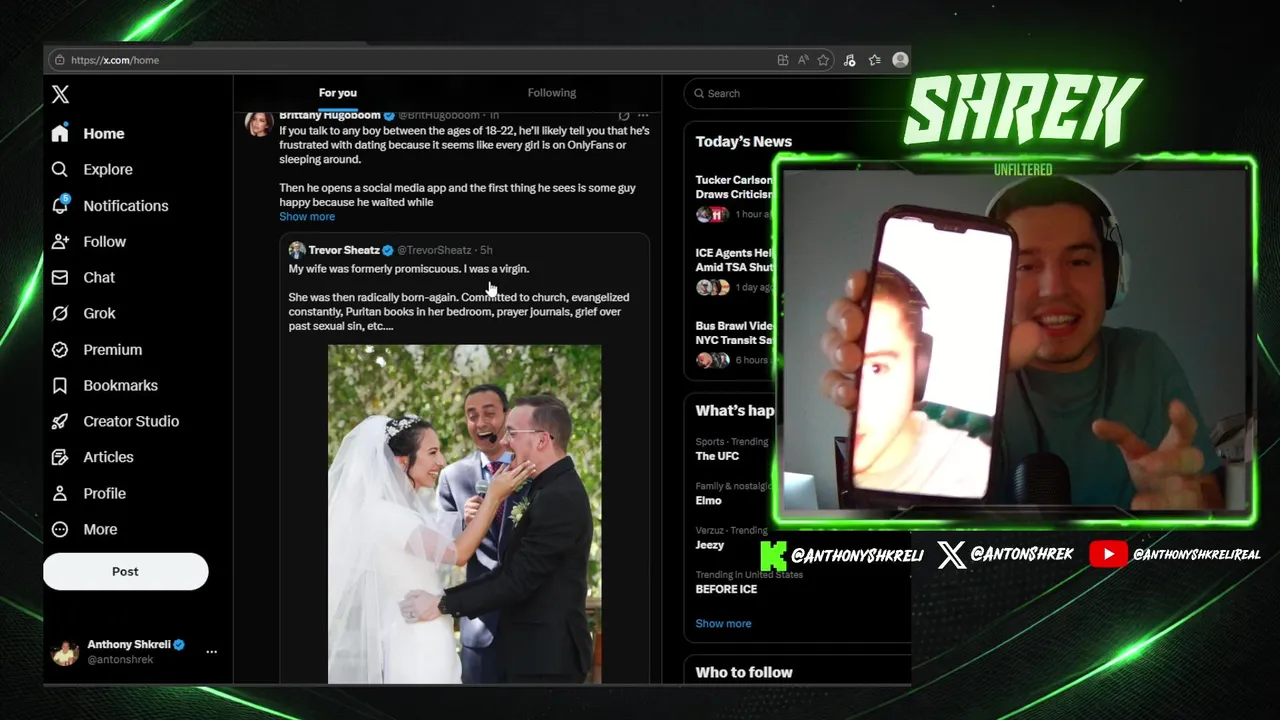This screenshot has height=720, width=1280.
Task: Open trending topic BEFORE ICE
Action: [x=726, y=589]
